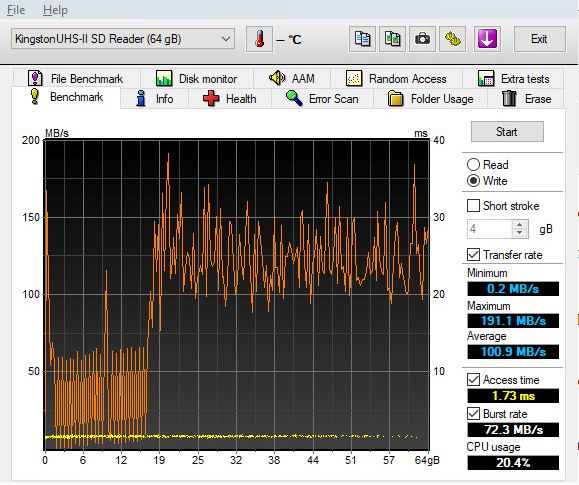Click the Start benchmark button
Screen dimensions: 579x485
click(507, 132)
